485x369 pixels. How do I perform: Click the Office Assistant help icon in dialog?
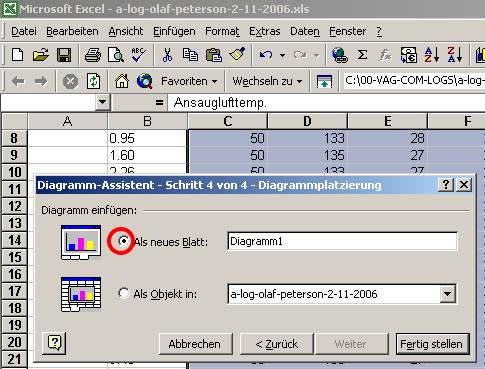[x=54, y=343]
